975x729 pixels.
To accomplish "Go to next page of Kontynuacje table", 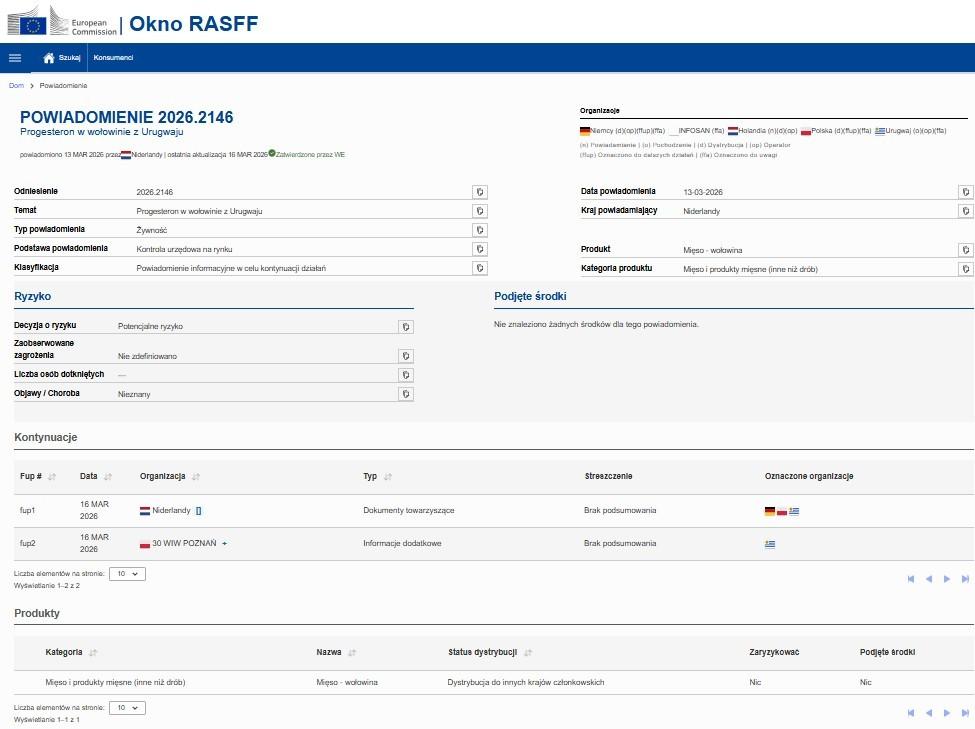I will point(947,579).
